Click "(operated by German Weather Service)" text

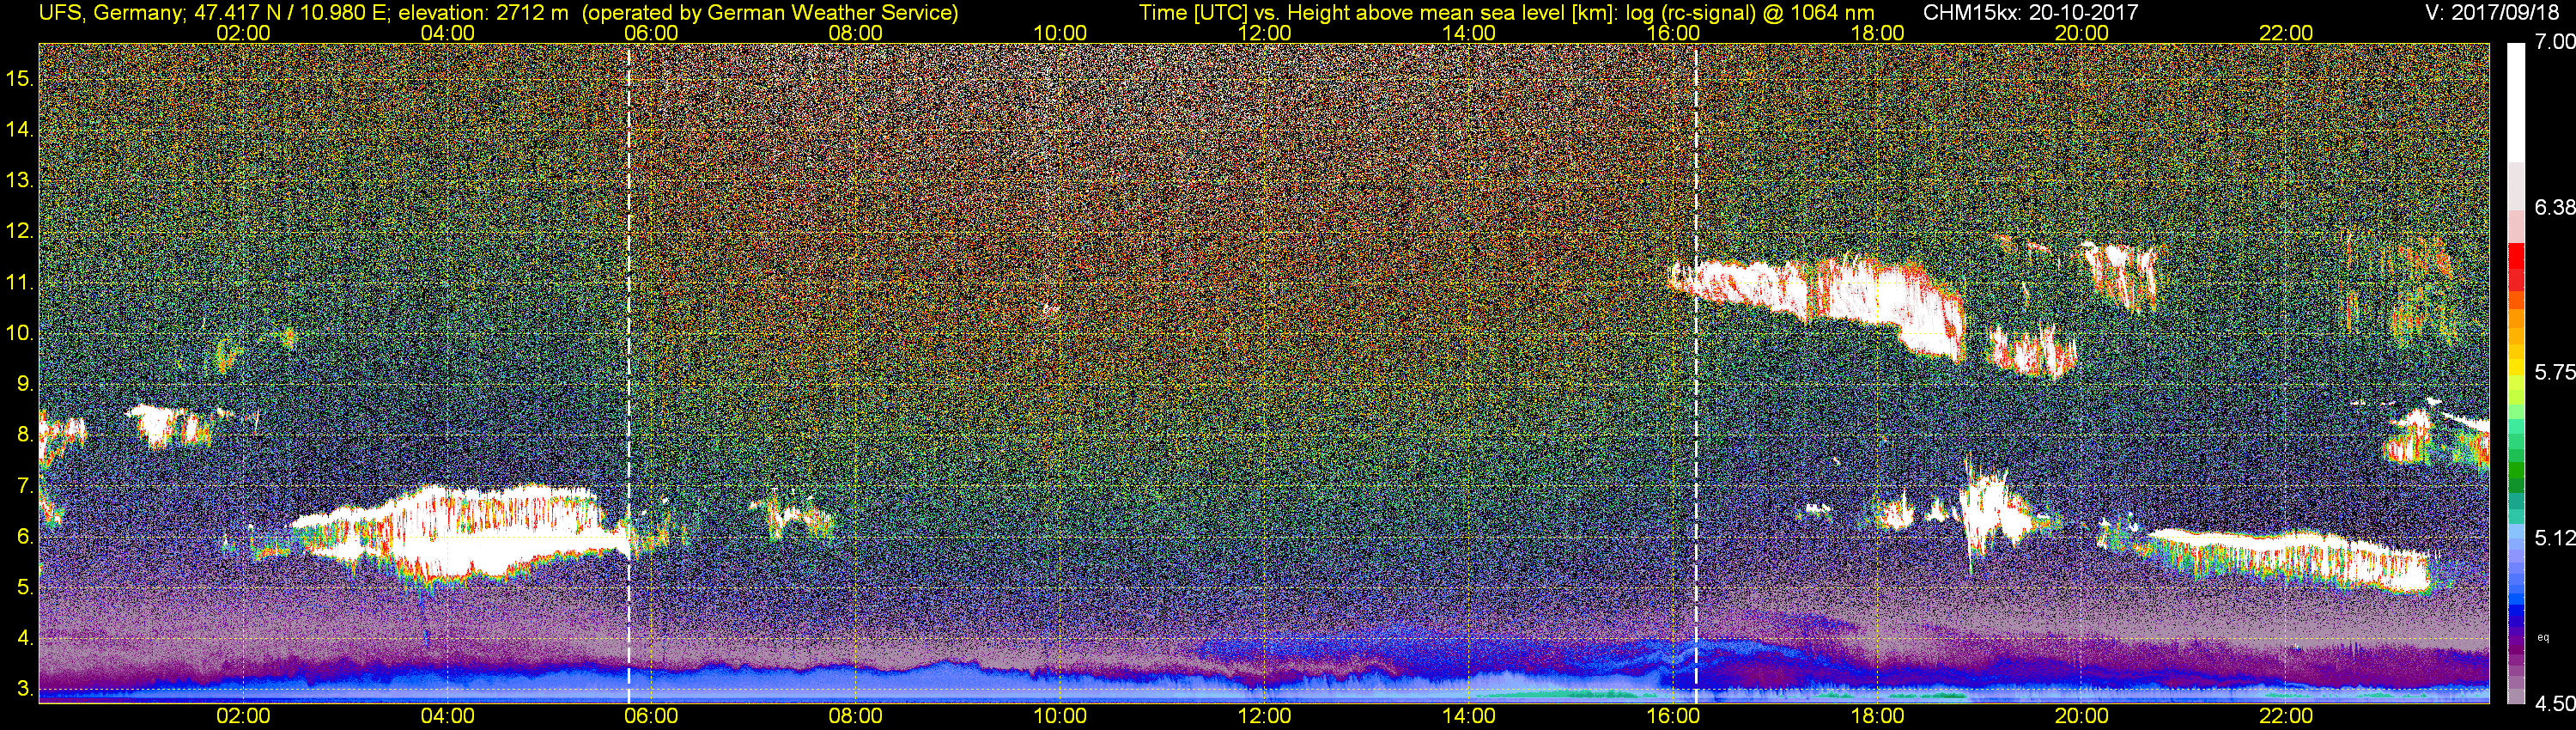click(769, 13)
